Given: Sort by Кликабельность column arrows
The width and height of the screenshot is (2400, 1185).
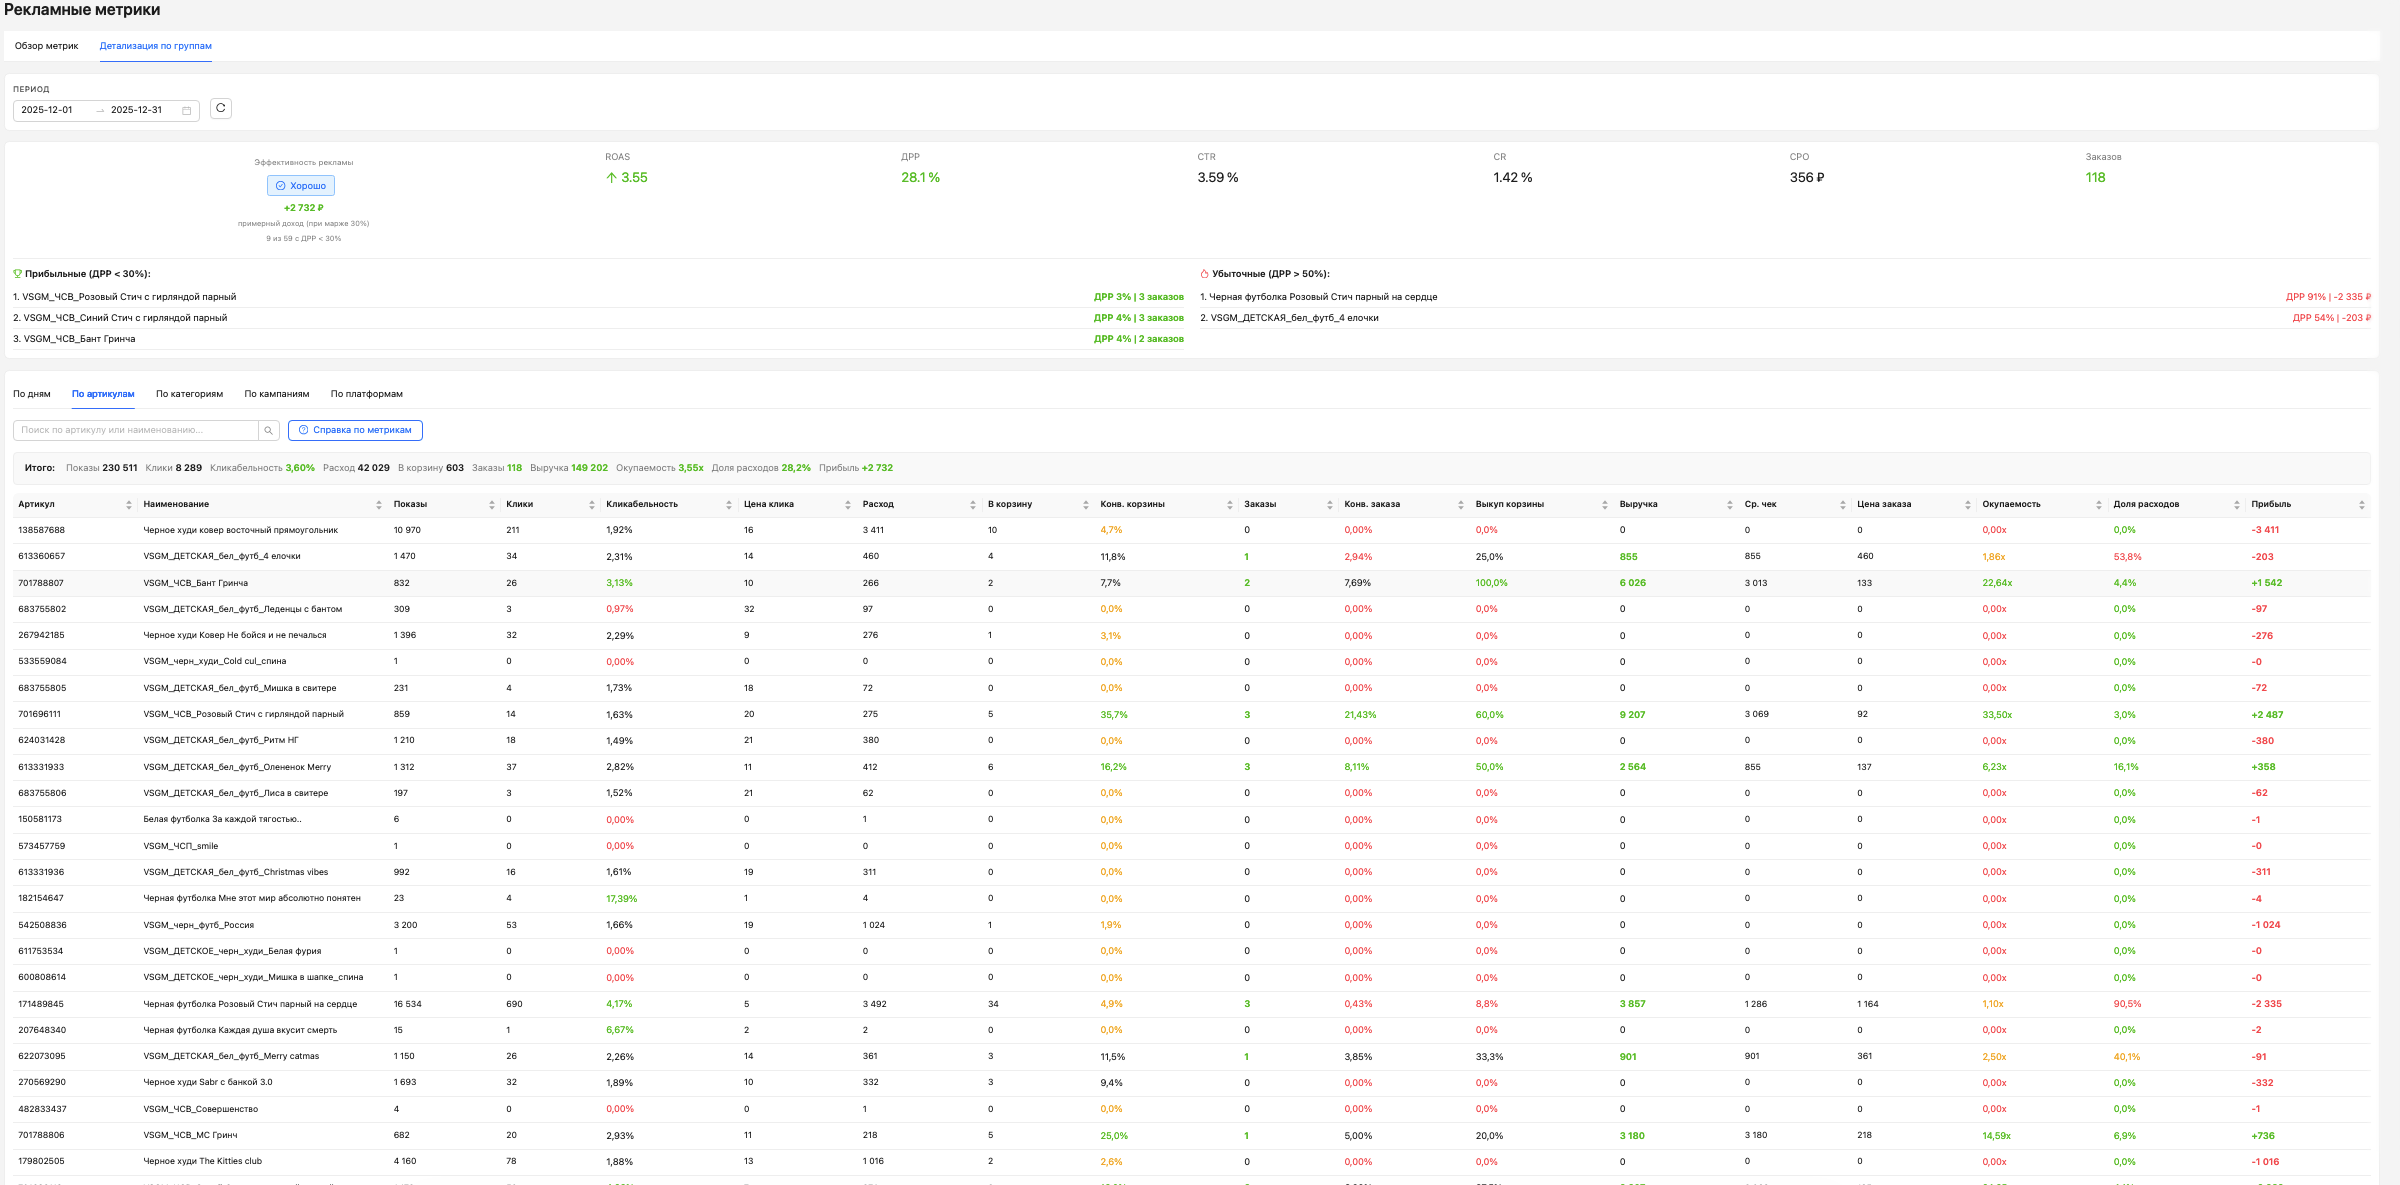Looking at the screenshot, I should pos(729,505).
